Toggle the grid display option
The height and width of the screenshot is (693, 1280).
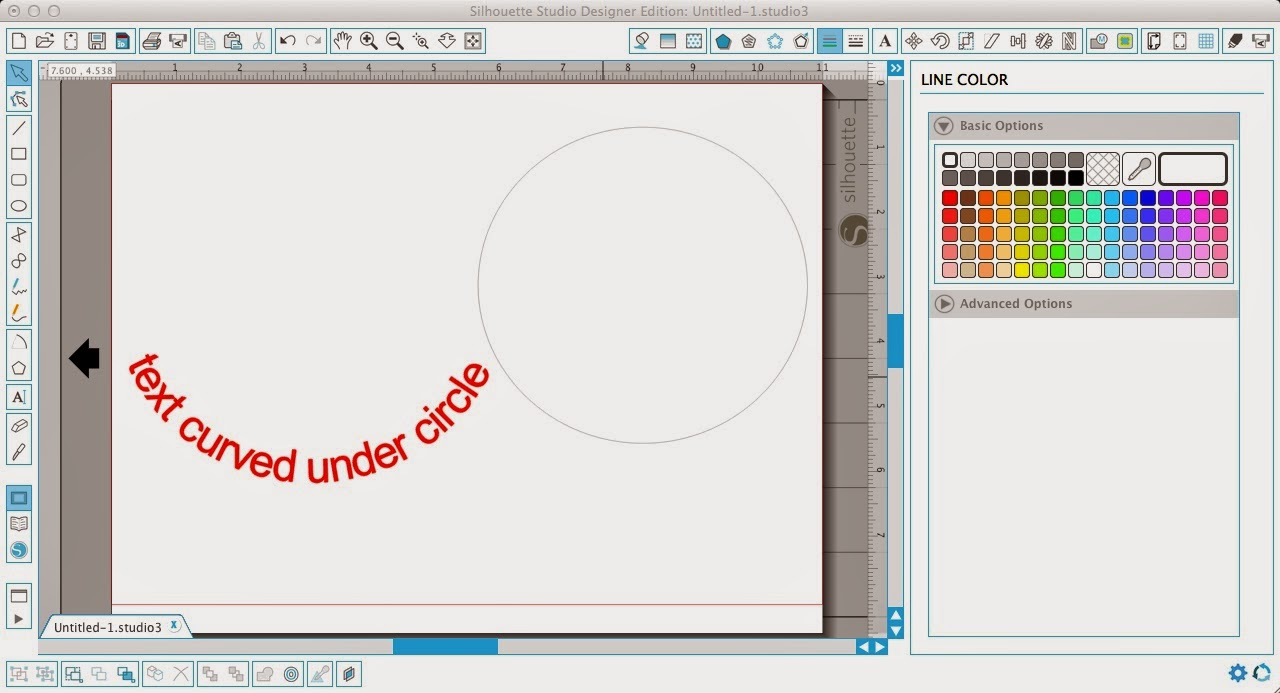coord(1205,42)
